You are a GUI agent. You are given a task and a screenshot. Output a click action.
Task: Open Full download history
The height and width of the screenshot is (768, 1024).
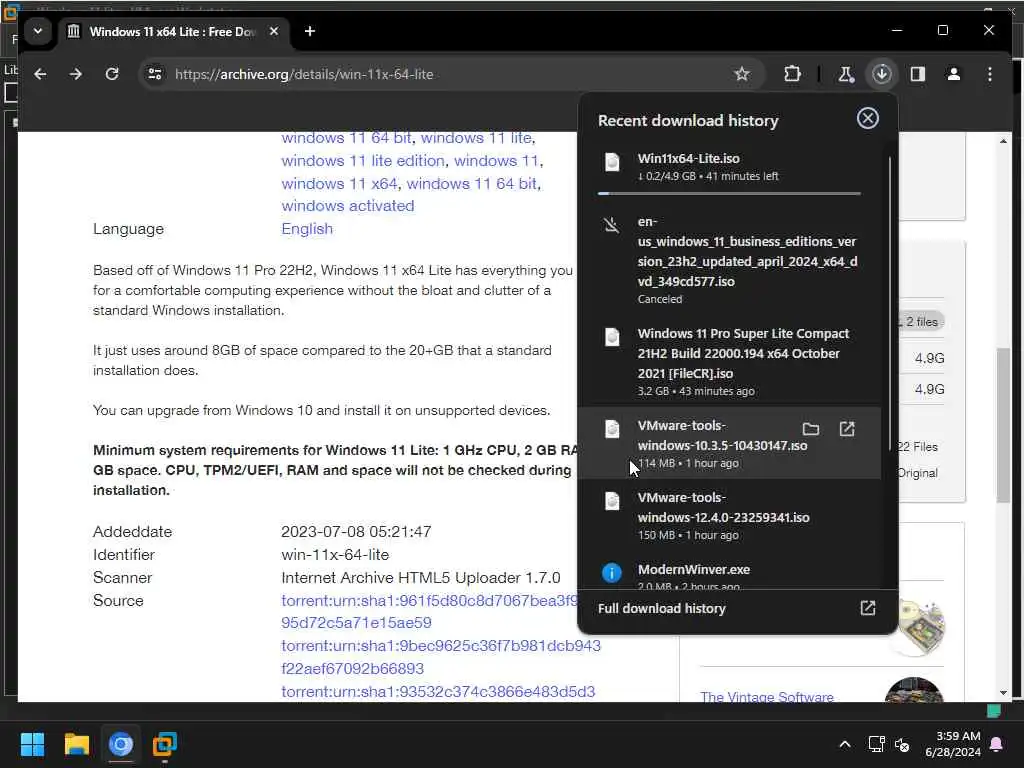737,608
